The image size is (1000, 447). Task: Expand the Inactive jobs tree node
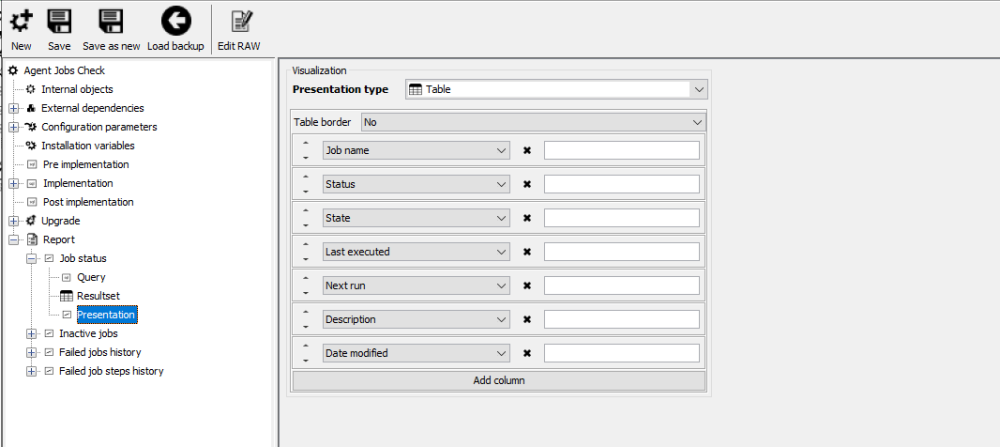pos(32,334)
